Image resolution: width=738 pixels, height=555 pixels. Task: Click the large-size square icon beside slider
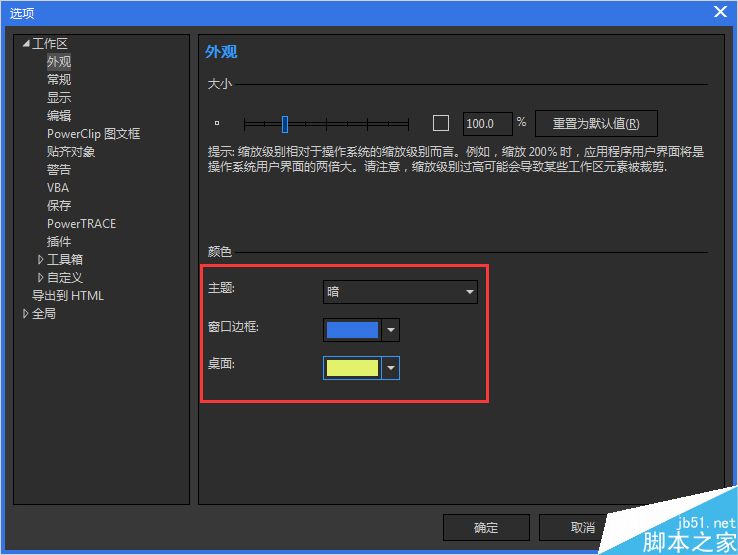point(441,123)
